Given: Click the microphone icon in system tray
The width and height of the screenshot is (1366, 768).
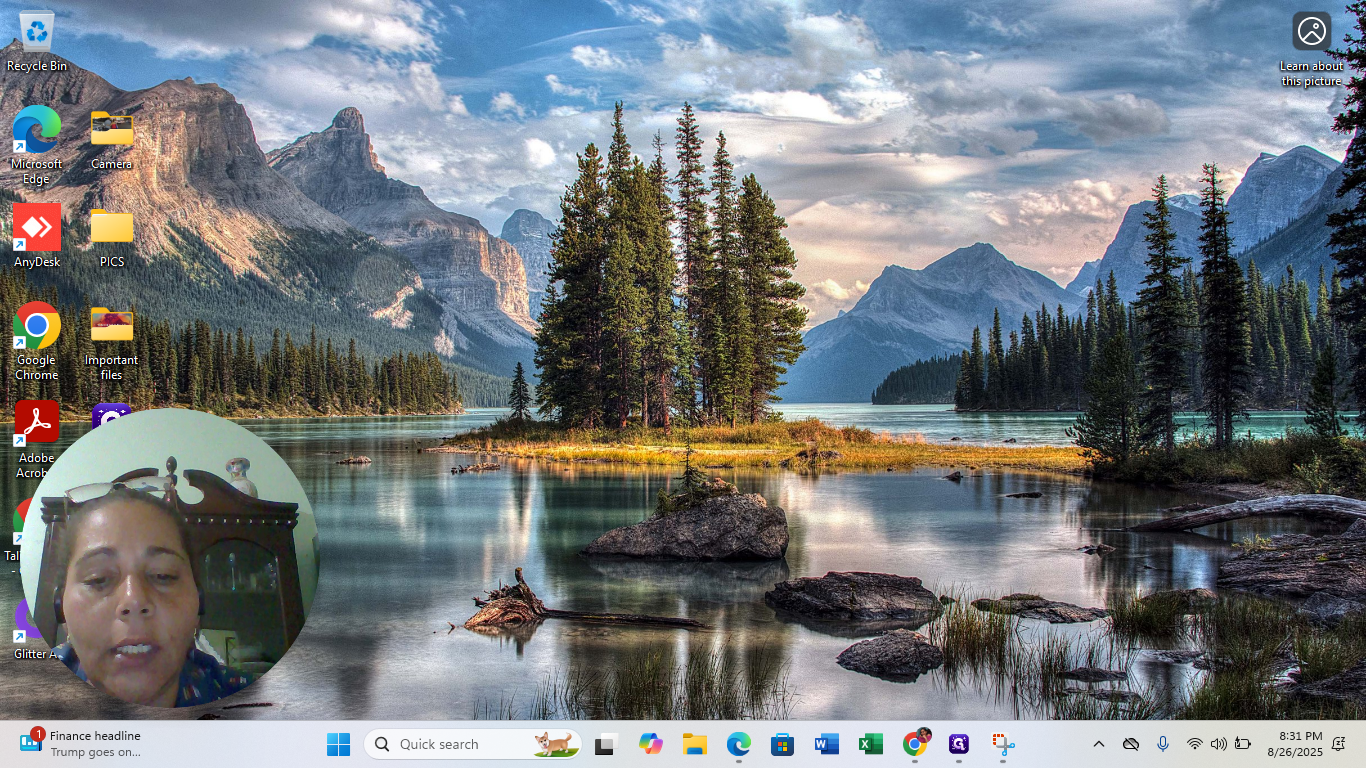Looking at the screenshot, I should [x=1162, y=744].
